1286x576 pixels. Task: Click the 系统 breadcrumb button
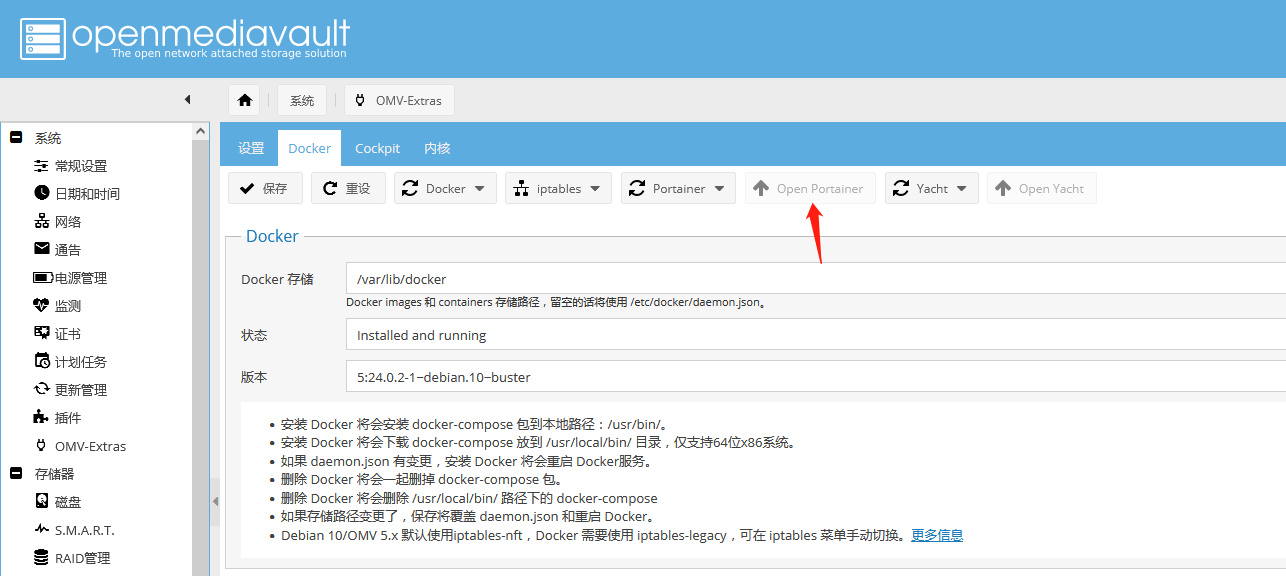302,100
